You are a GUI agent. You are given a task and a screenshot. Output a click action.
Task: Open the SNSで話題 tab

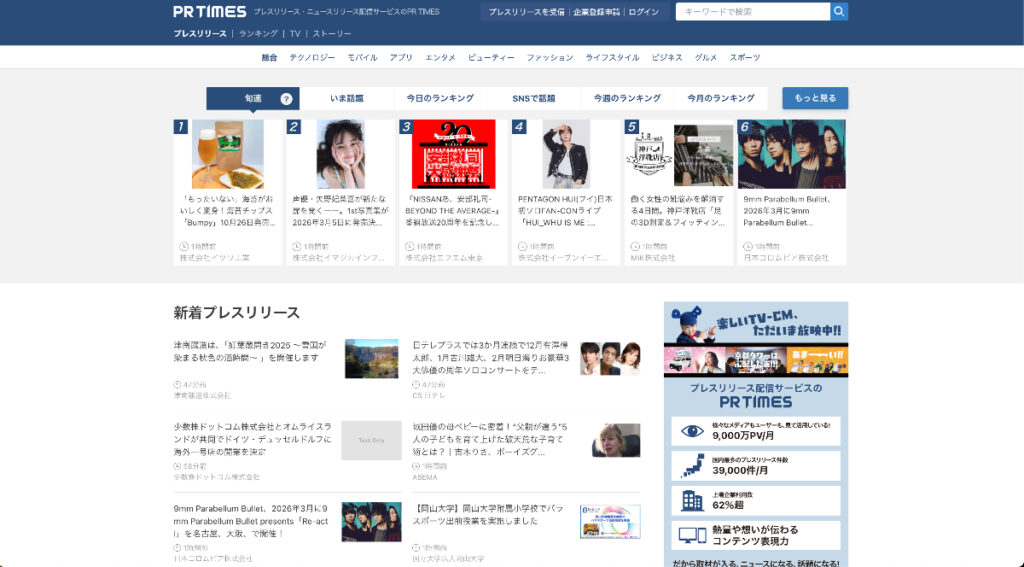[x=534, y=99]
